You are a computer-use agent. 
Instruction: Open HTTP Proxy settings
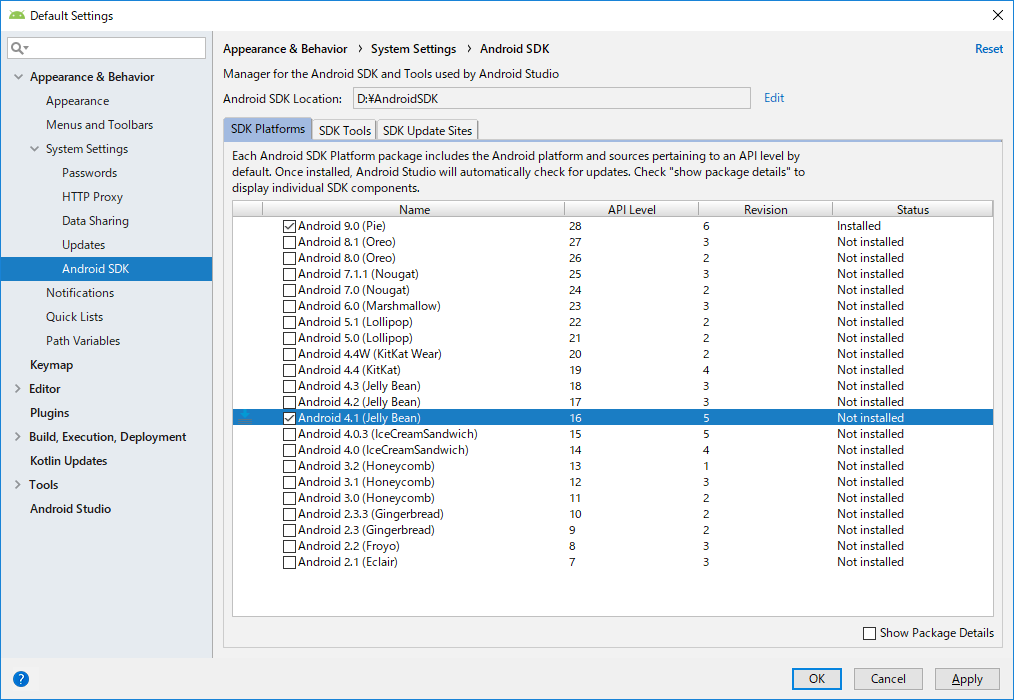tap(92, 197)
